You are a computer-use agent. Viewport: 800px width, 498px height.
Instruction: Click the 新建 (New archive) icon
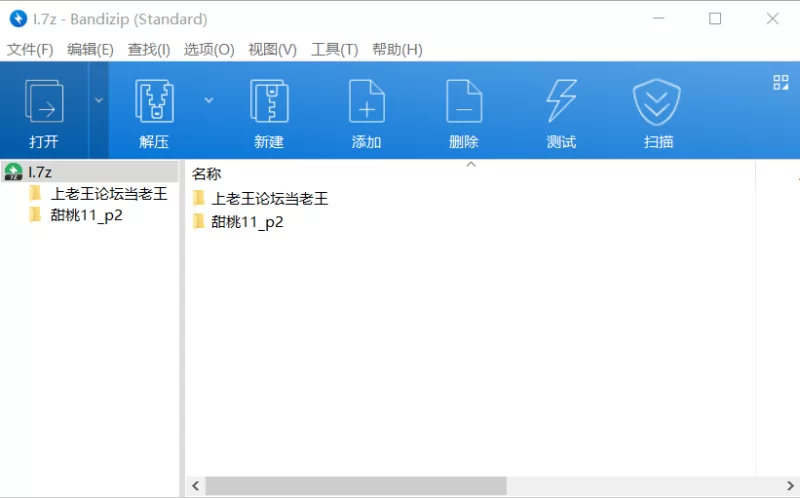269,101
